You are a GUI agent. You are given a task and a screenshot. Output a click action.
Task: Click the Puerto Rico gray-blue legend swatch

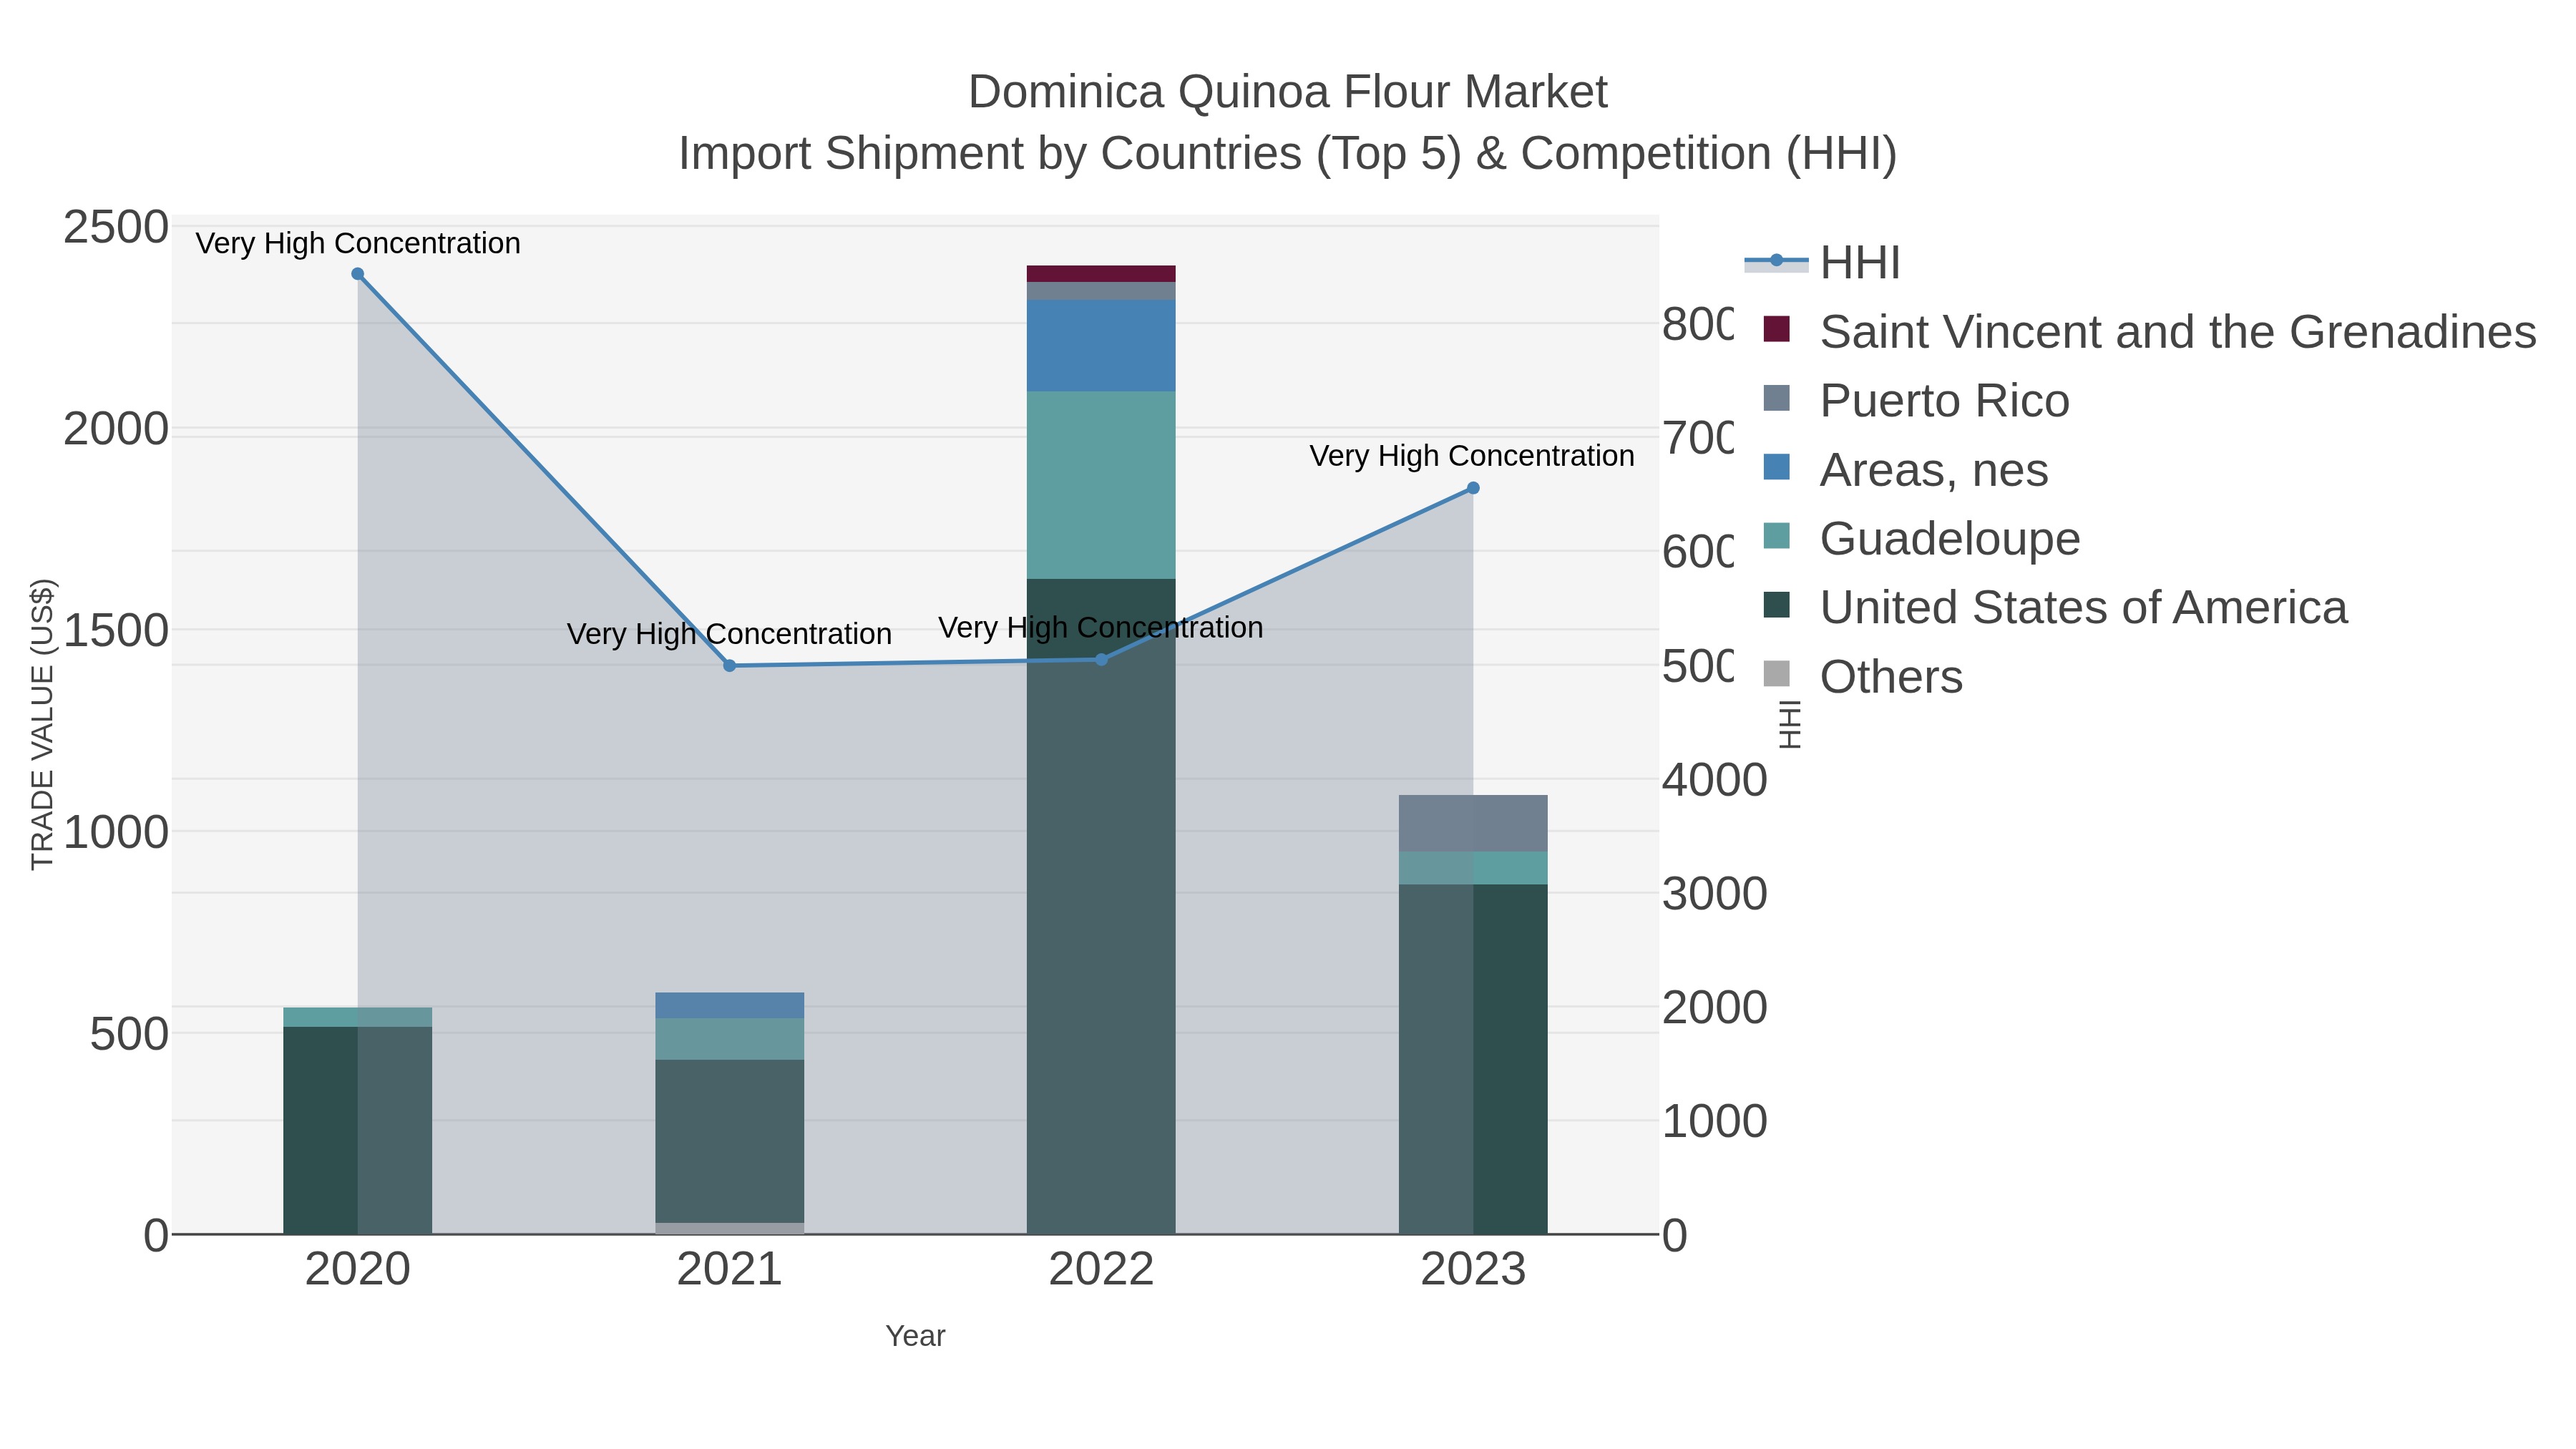1776,398
